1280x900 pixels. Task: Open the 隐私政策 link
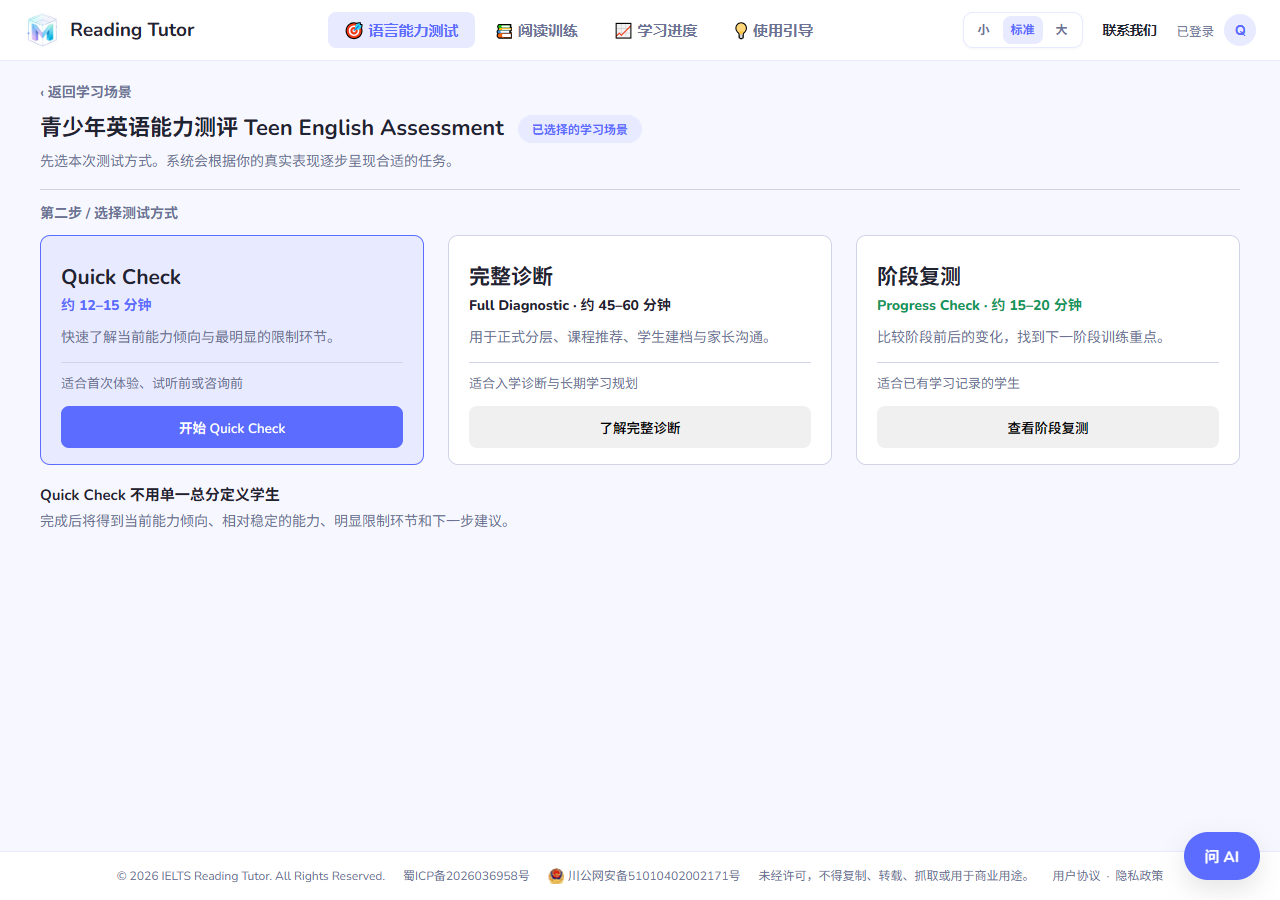(x=1140, y=876)
